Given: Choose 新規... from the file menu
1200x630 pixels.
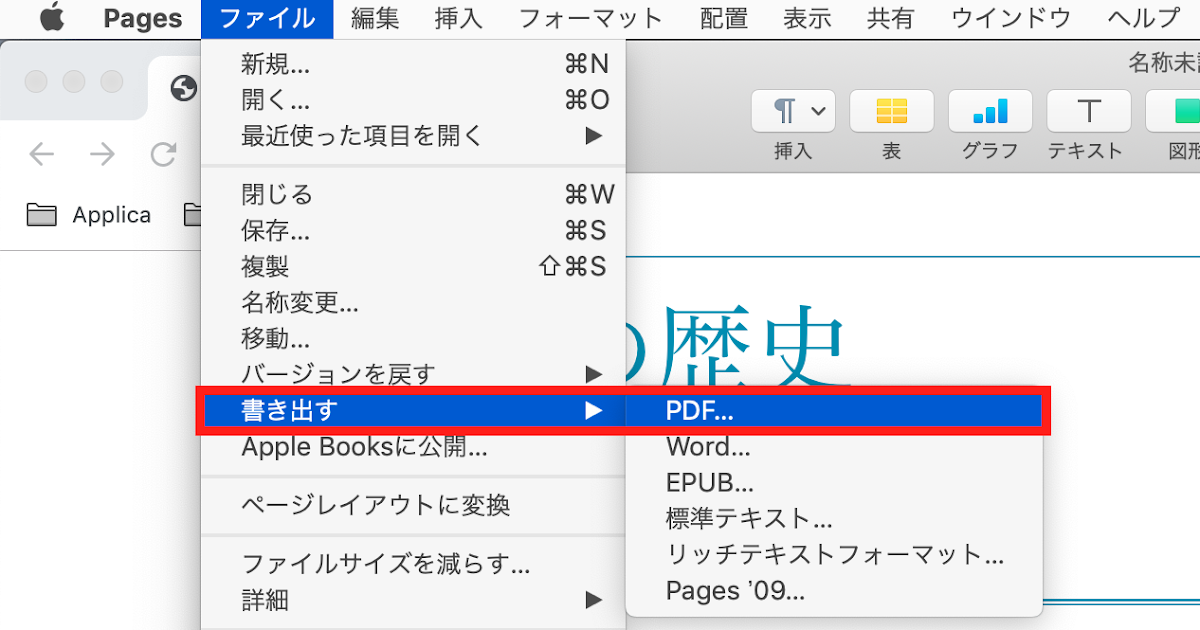Looking at the screenshot, I should click(413, 65).
